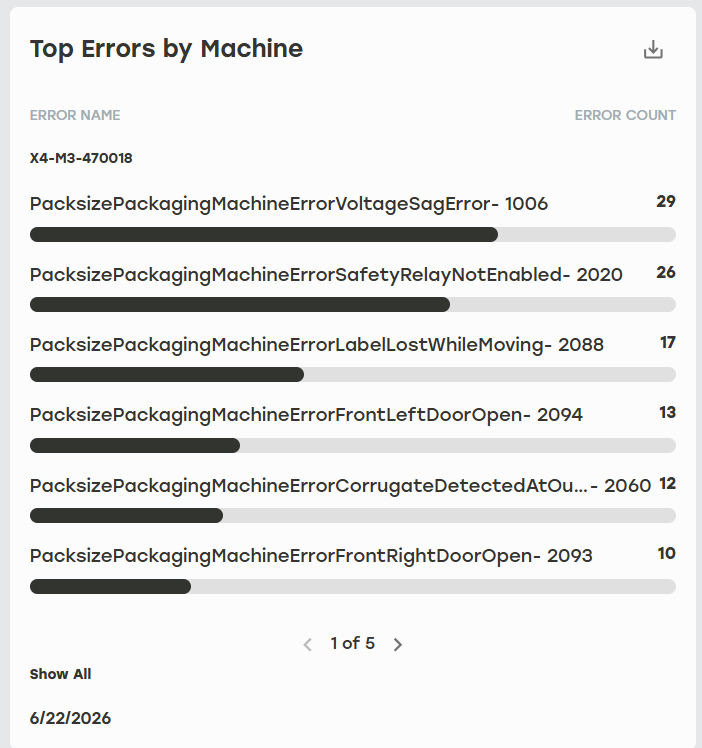This screenshot has width=702, height=748.
Task: Download the Top Errors by Machine report
Action: [x=653, y=50]
